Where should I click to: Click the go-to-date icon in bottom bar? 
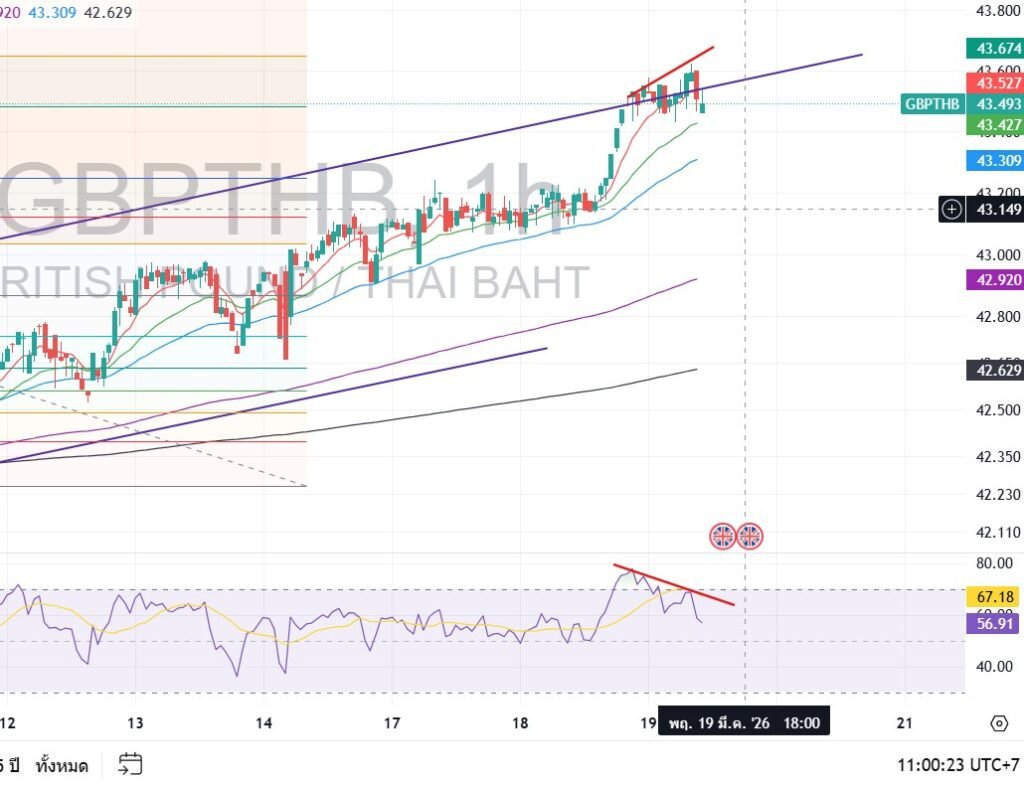pos(129,765)
